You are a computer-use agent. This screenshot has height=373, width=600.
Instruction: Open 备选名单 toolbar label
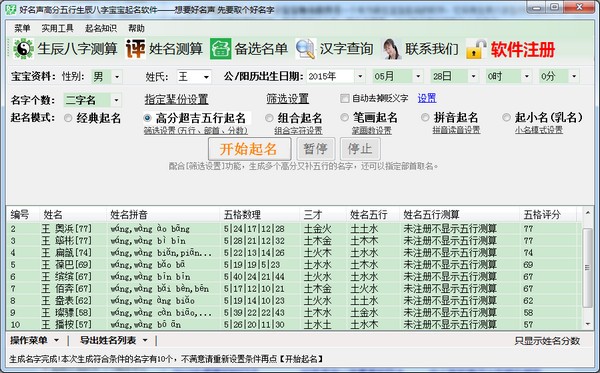[261, 49]
